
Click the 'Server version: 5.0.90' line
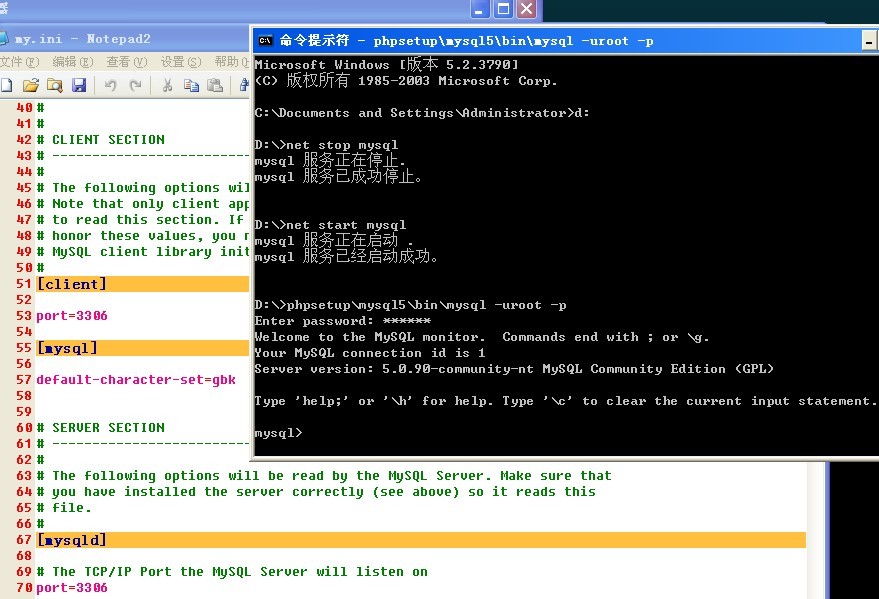(514, 369)
